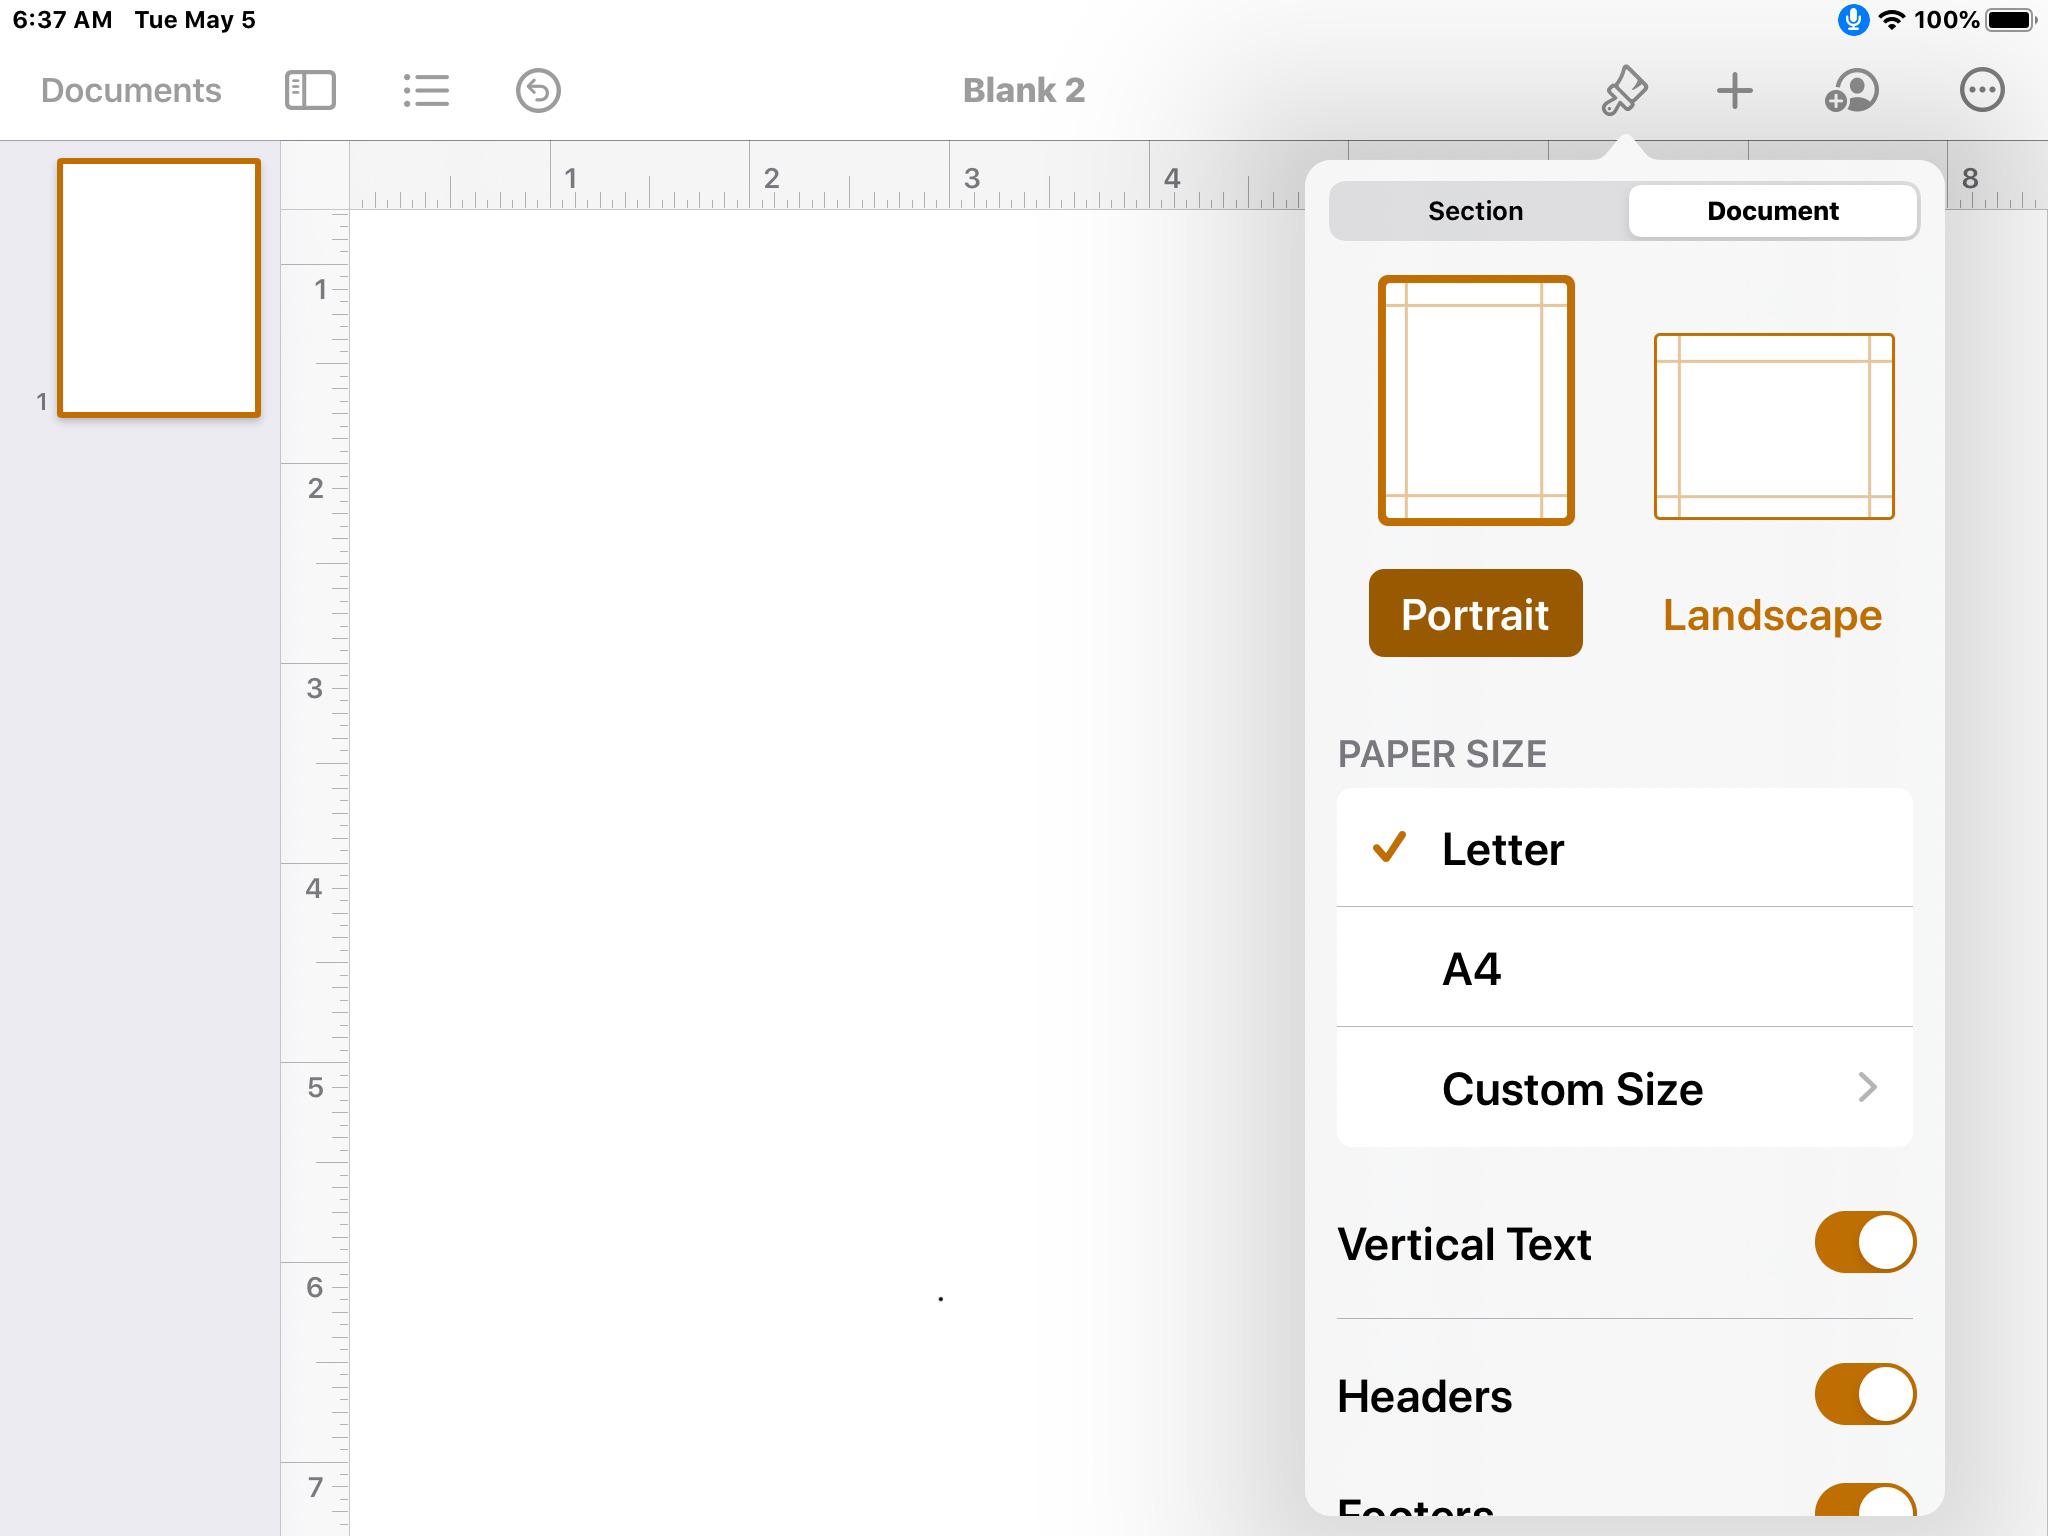
Task: Switch to the Section tab
Action: click(x=1476, y=211)
